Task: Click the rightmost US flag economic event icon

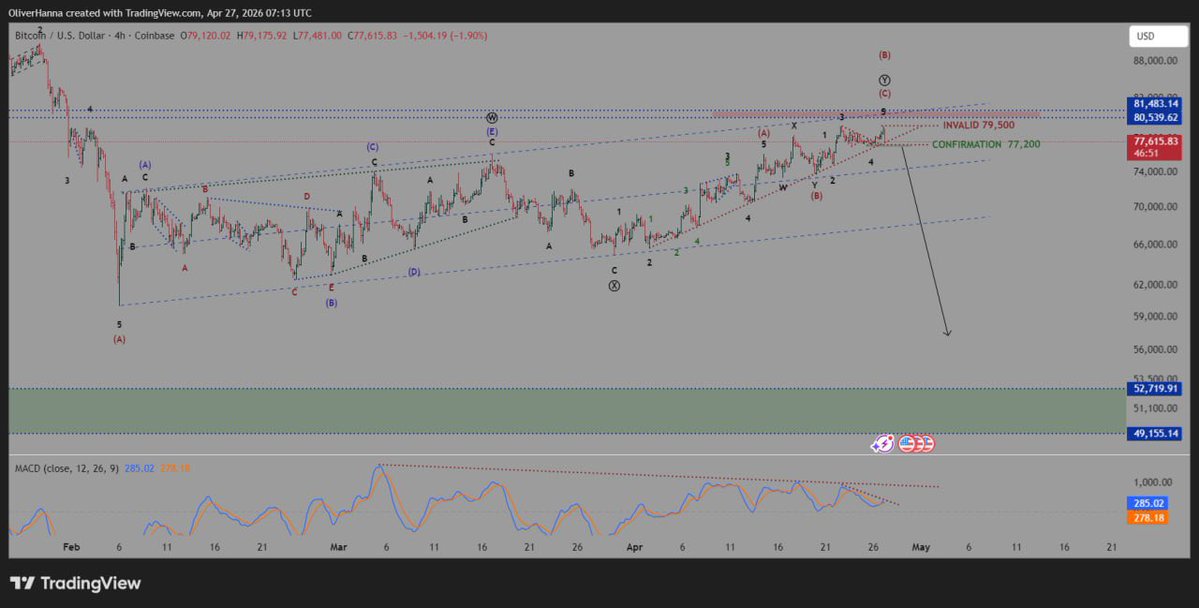Action: [928, 443]
